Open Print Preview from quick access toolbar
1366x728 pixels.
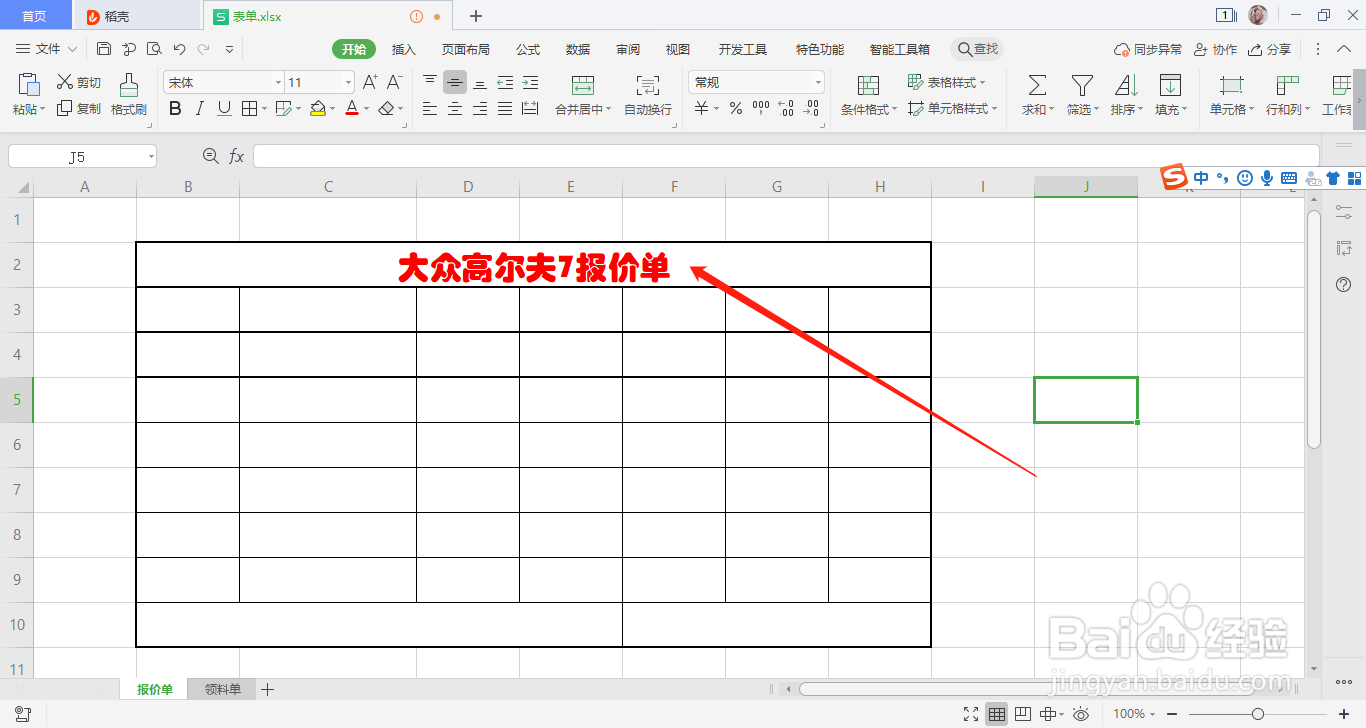click(154, 49)
